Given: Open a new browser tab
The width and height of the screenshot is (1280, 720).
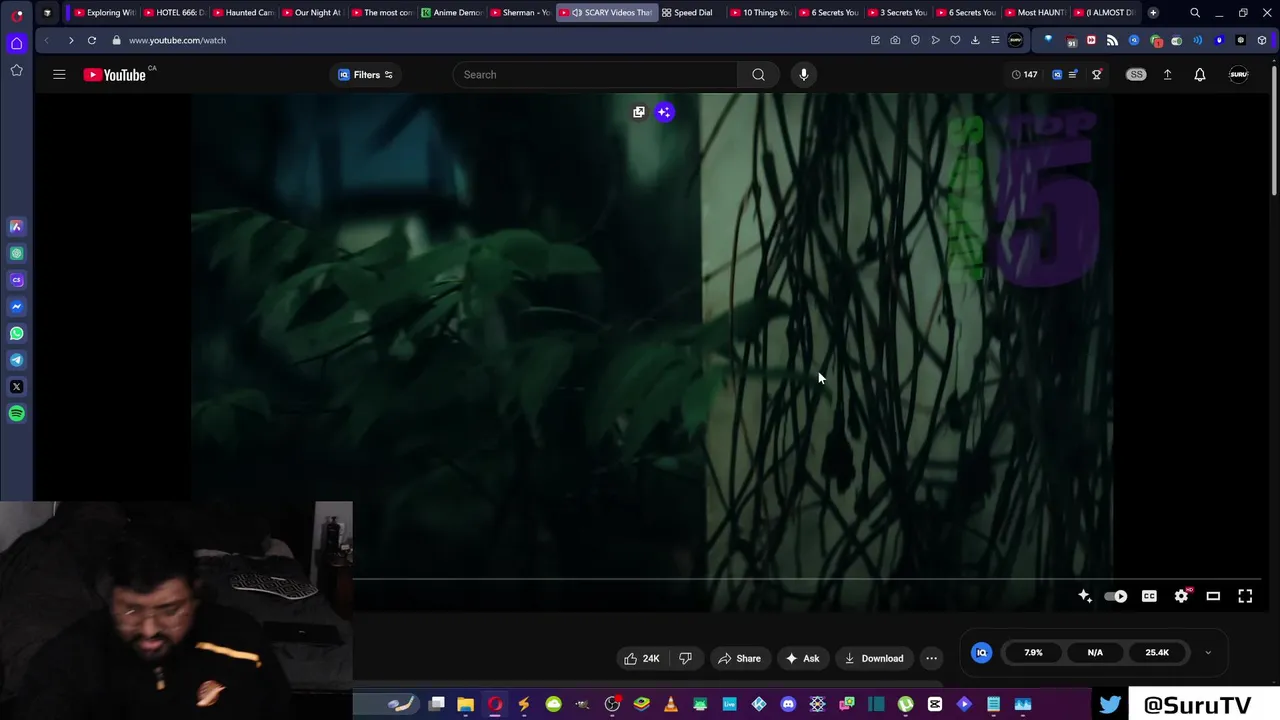Looking at the screenshot, I should click(1153, 13).
